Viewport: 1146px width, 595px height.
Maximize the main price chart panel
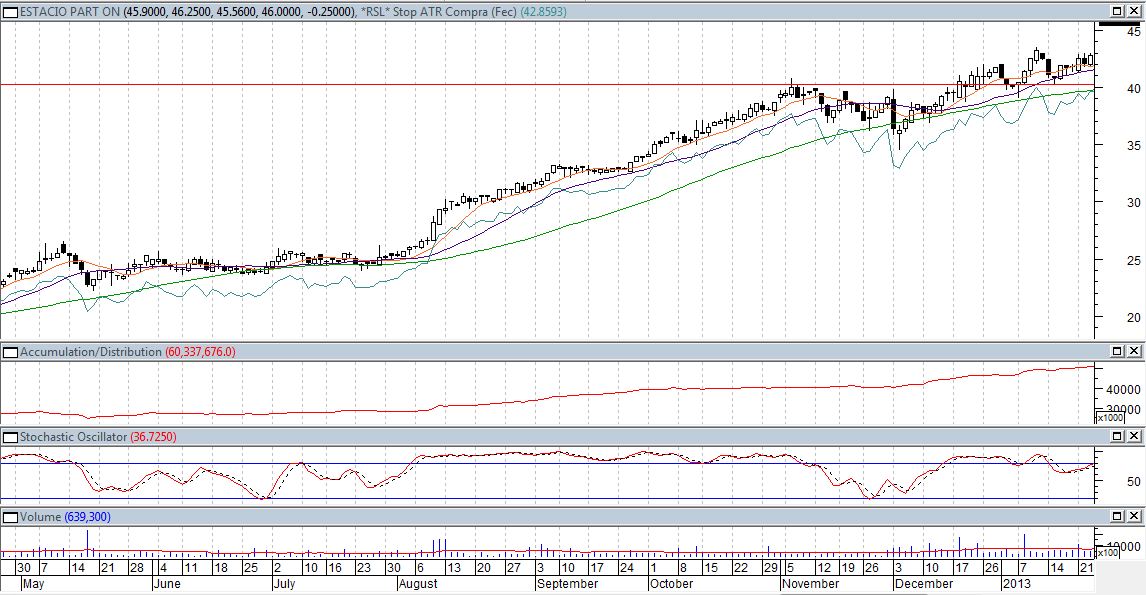pyautogui.click(x=1117, y=11)
